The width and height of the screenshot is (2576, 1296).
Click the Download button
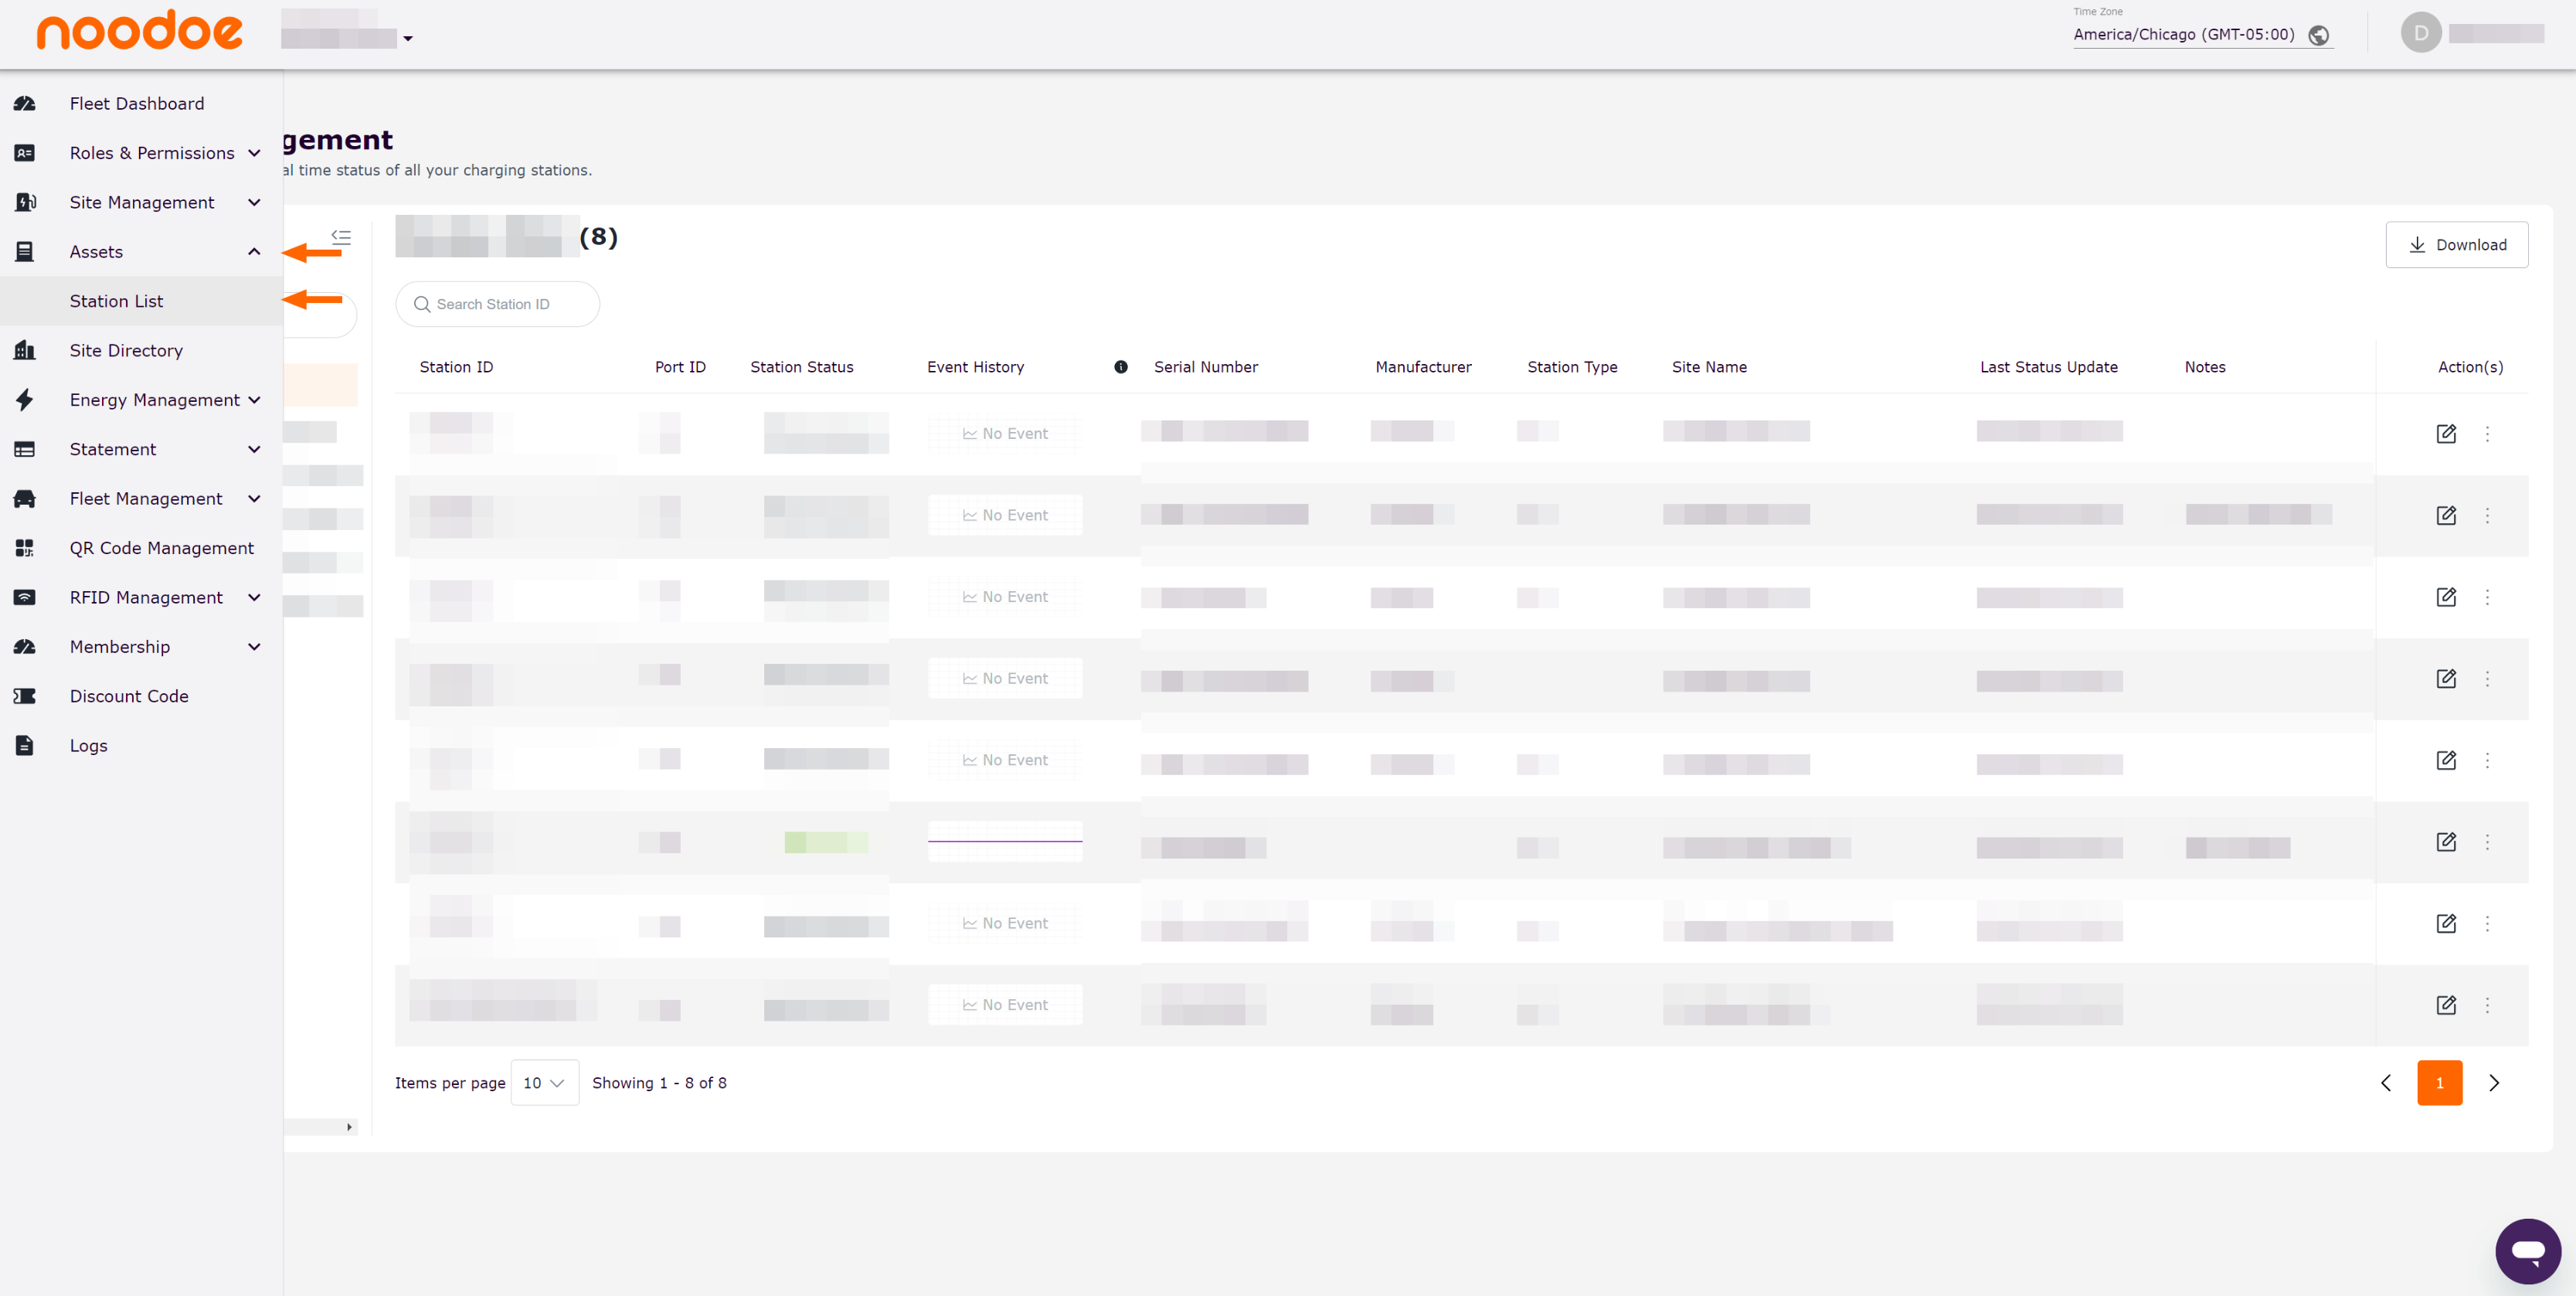2456,245
